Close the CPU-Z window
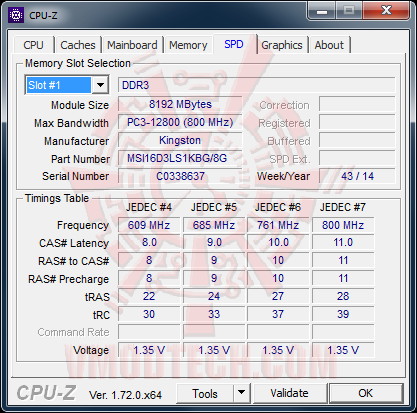The image size is (417, 413). (x=386, y=10)
